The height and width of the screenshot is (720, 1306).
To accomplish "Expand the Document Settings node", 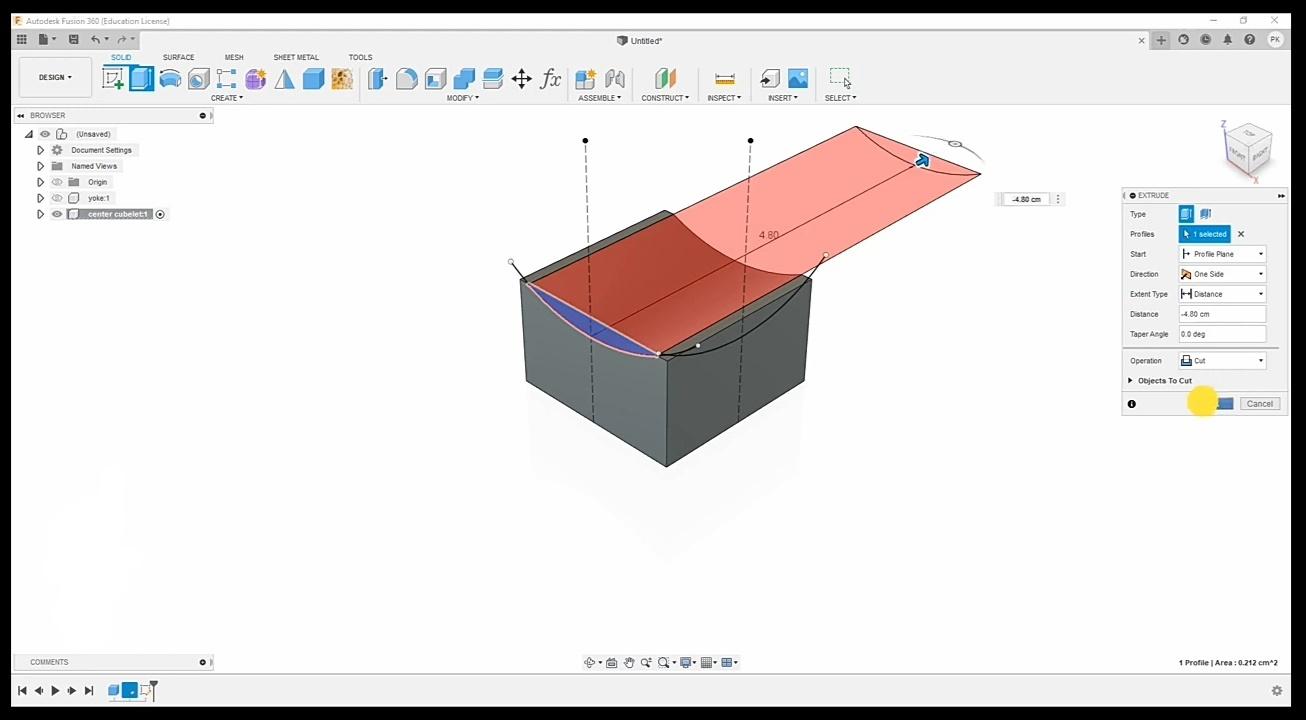I will 40,150.
